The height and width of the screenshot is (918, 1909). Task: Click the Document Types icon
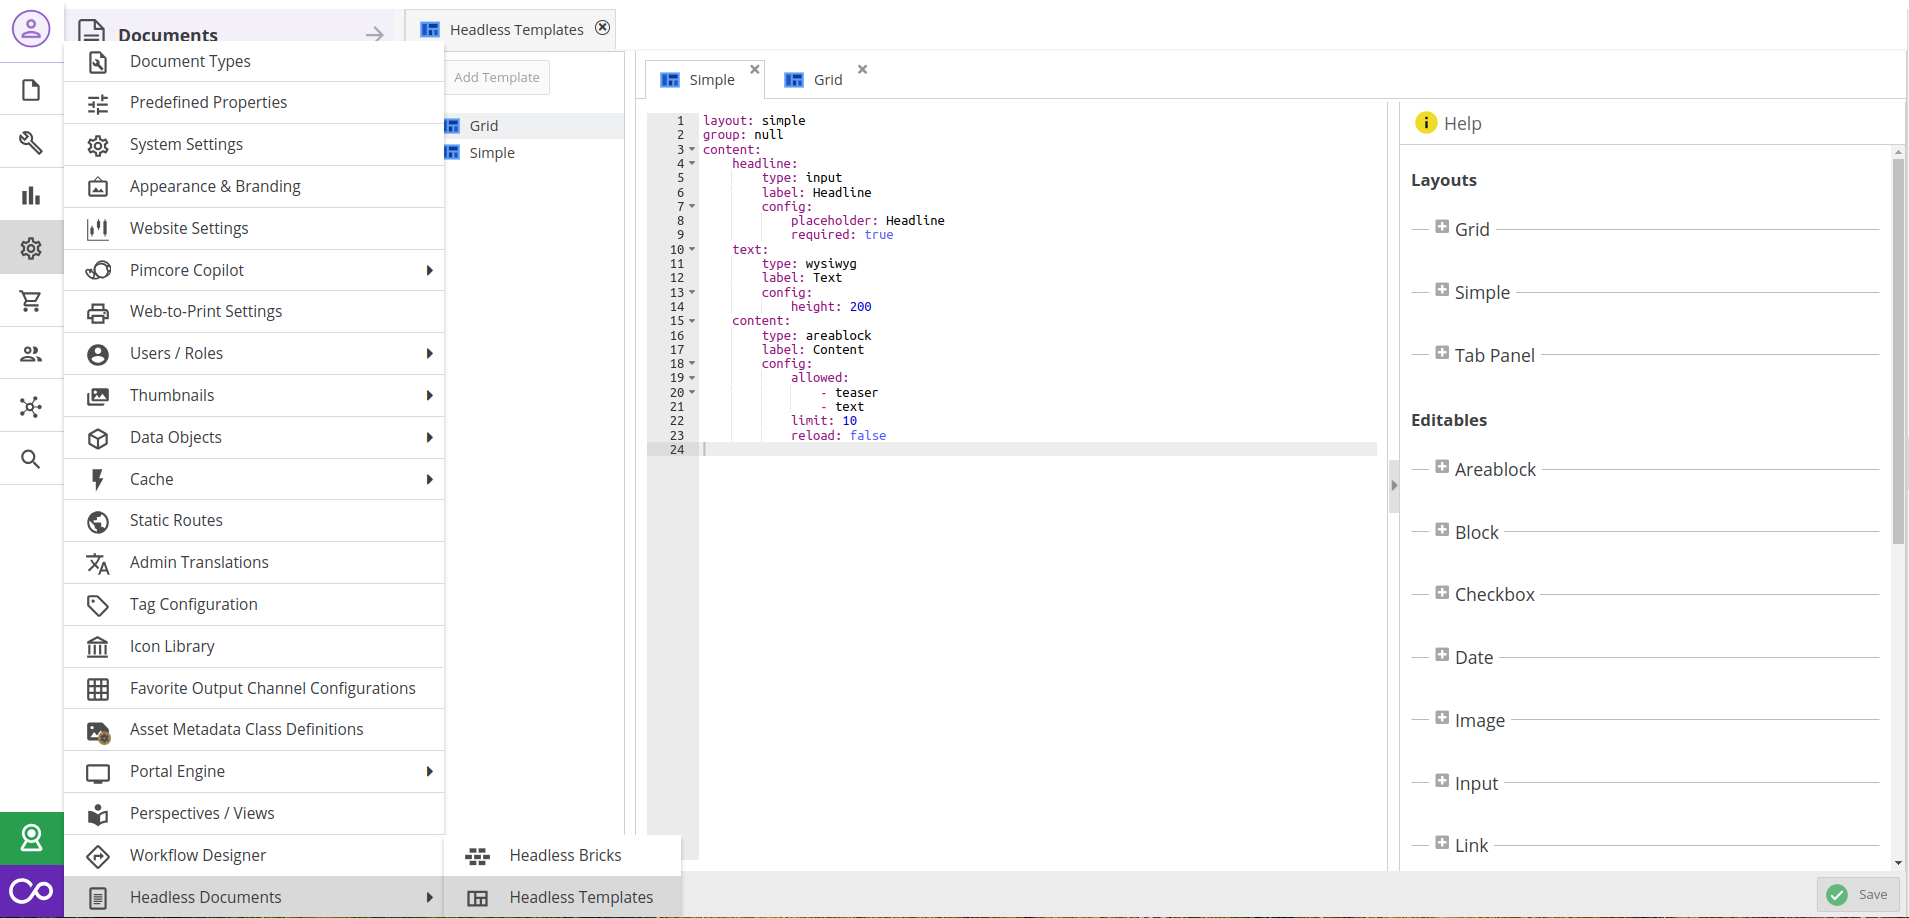coord(98,62)
